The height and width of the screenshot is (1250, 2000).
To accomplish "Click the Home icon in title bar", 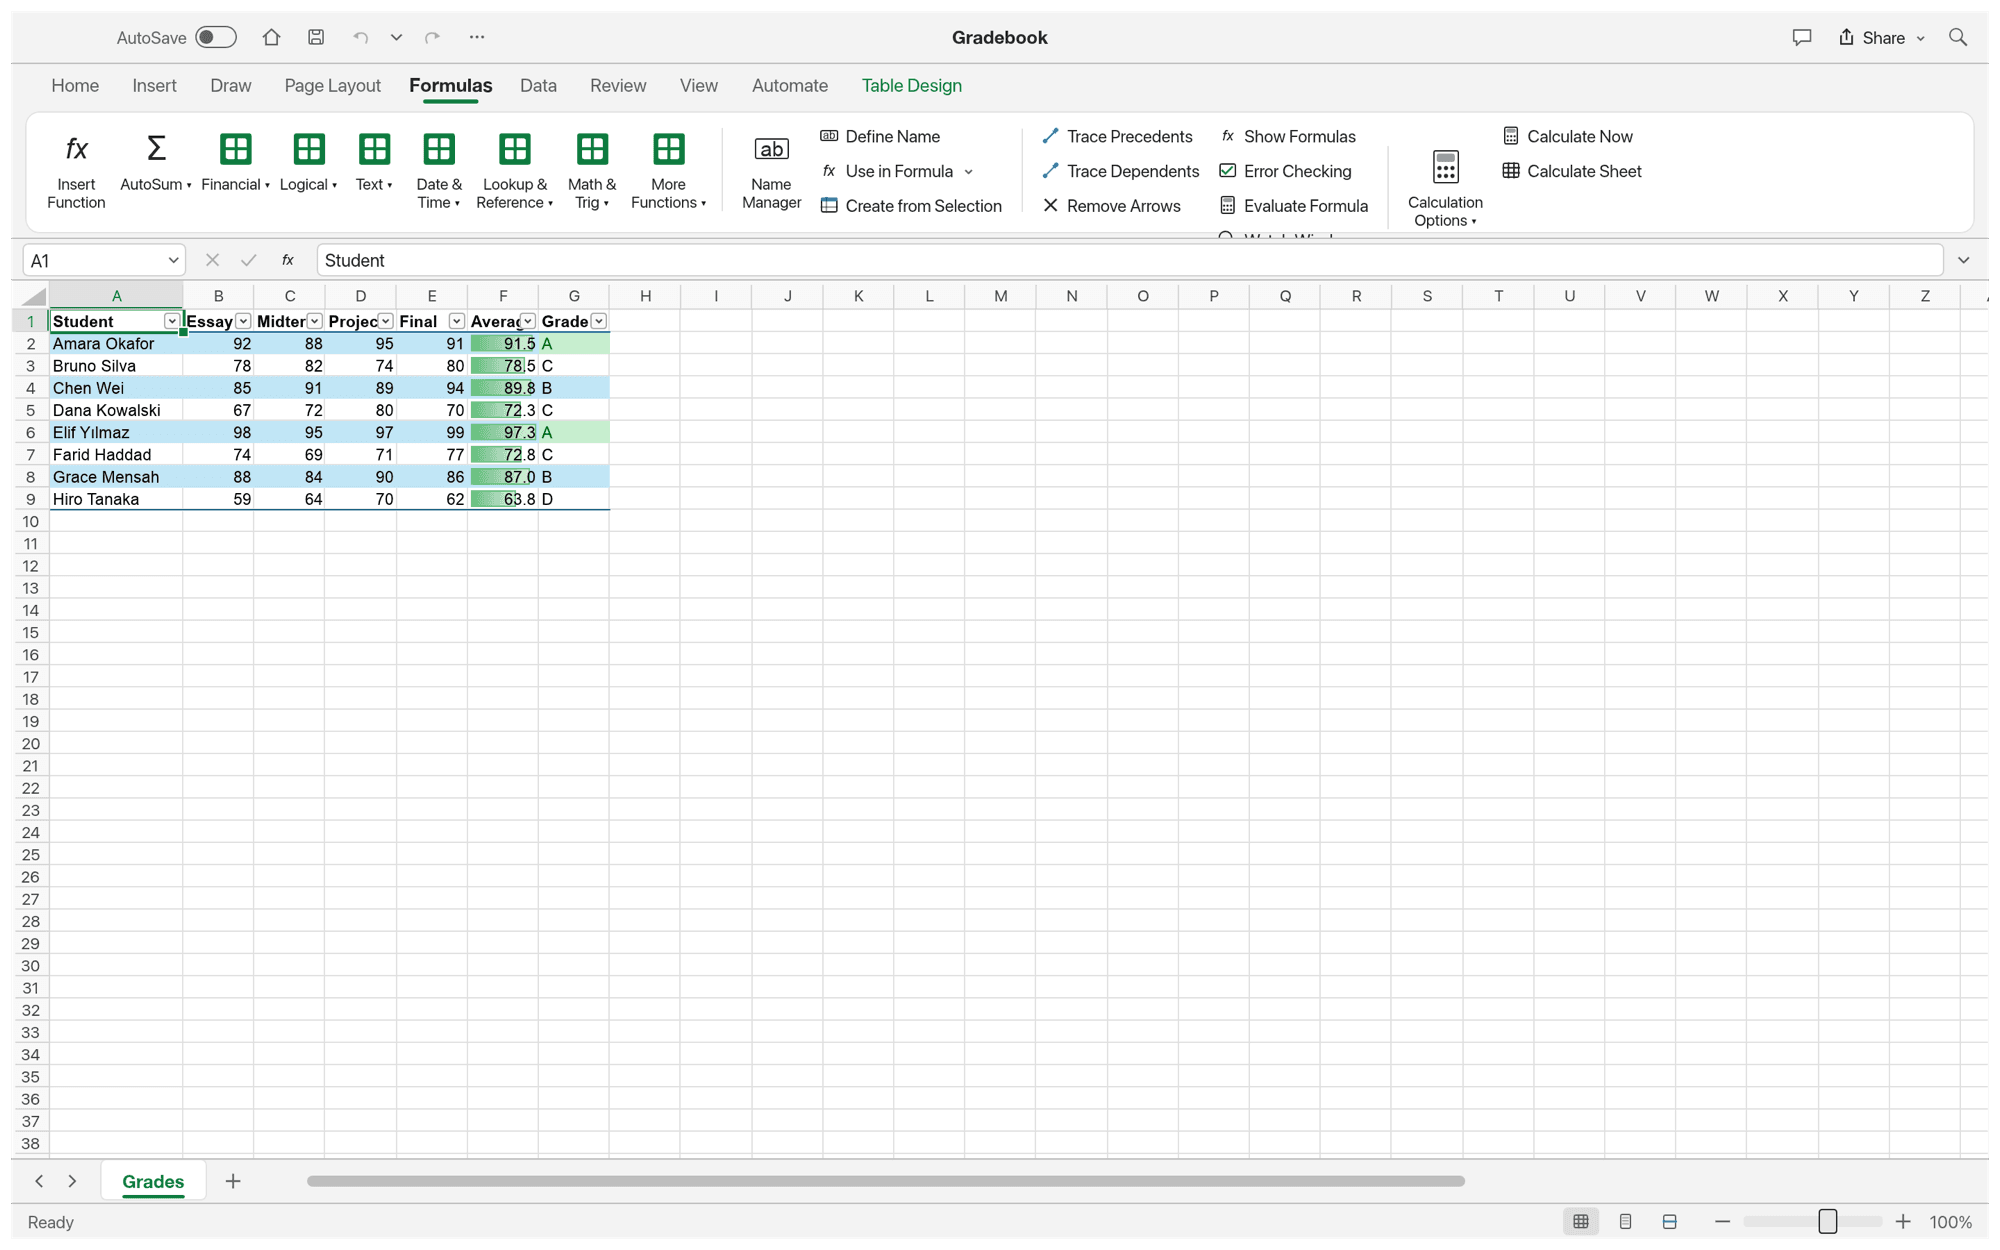I will [271, 37].
